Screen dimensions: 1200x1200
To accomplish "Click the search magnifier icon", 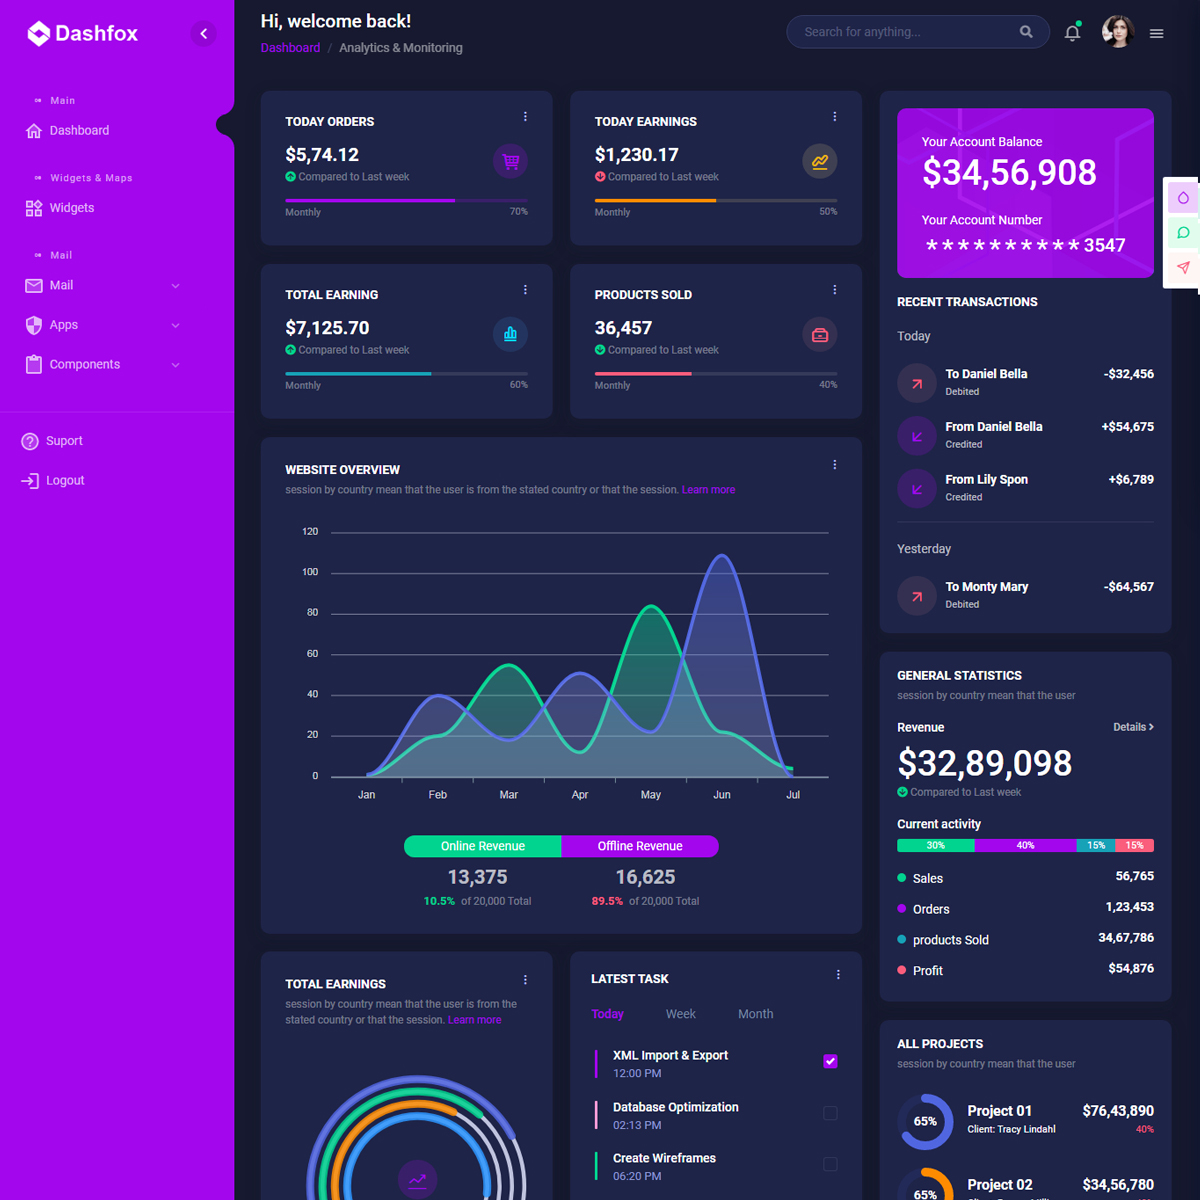I will [1026, 32].
